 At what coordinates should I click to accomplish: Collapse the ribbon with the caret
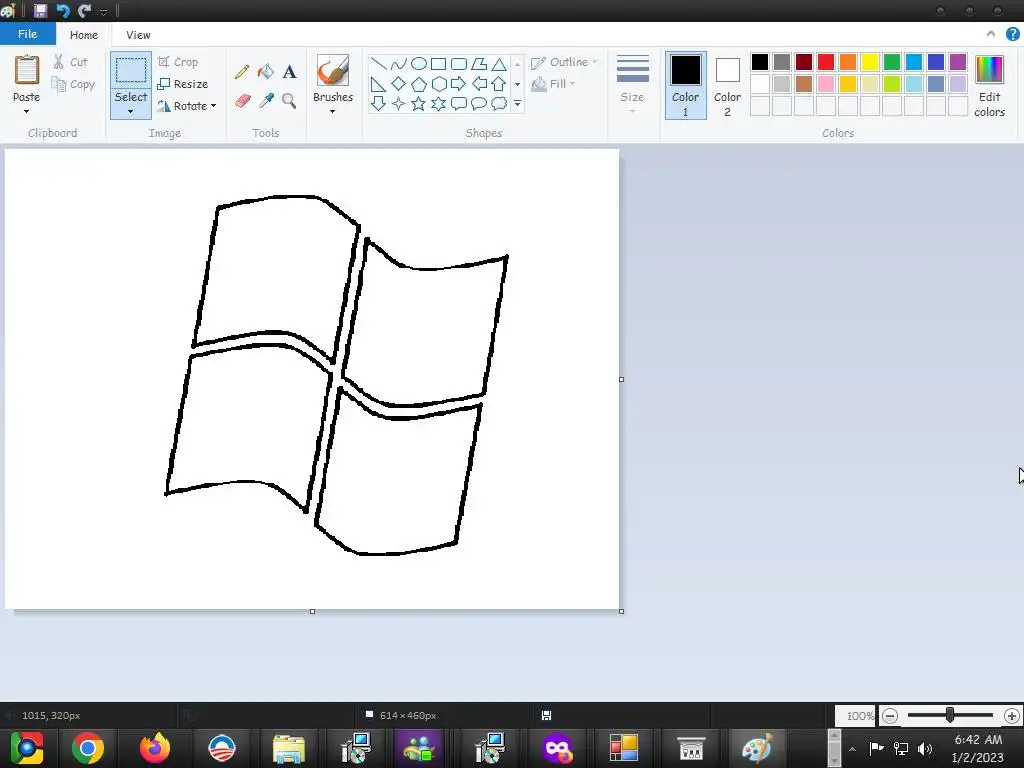991,34
